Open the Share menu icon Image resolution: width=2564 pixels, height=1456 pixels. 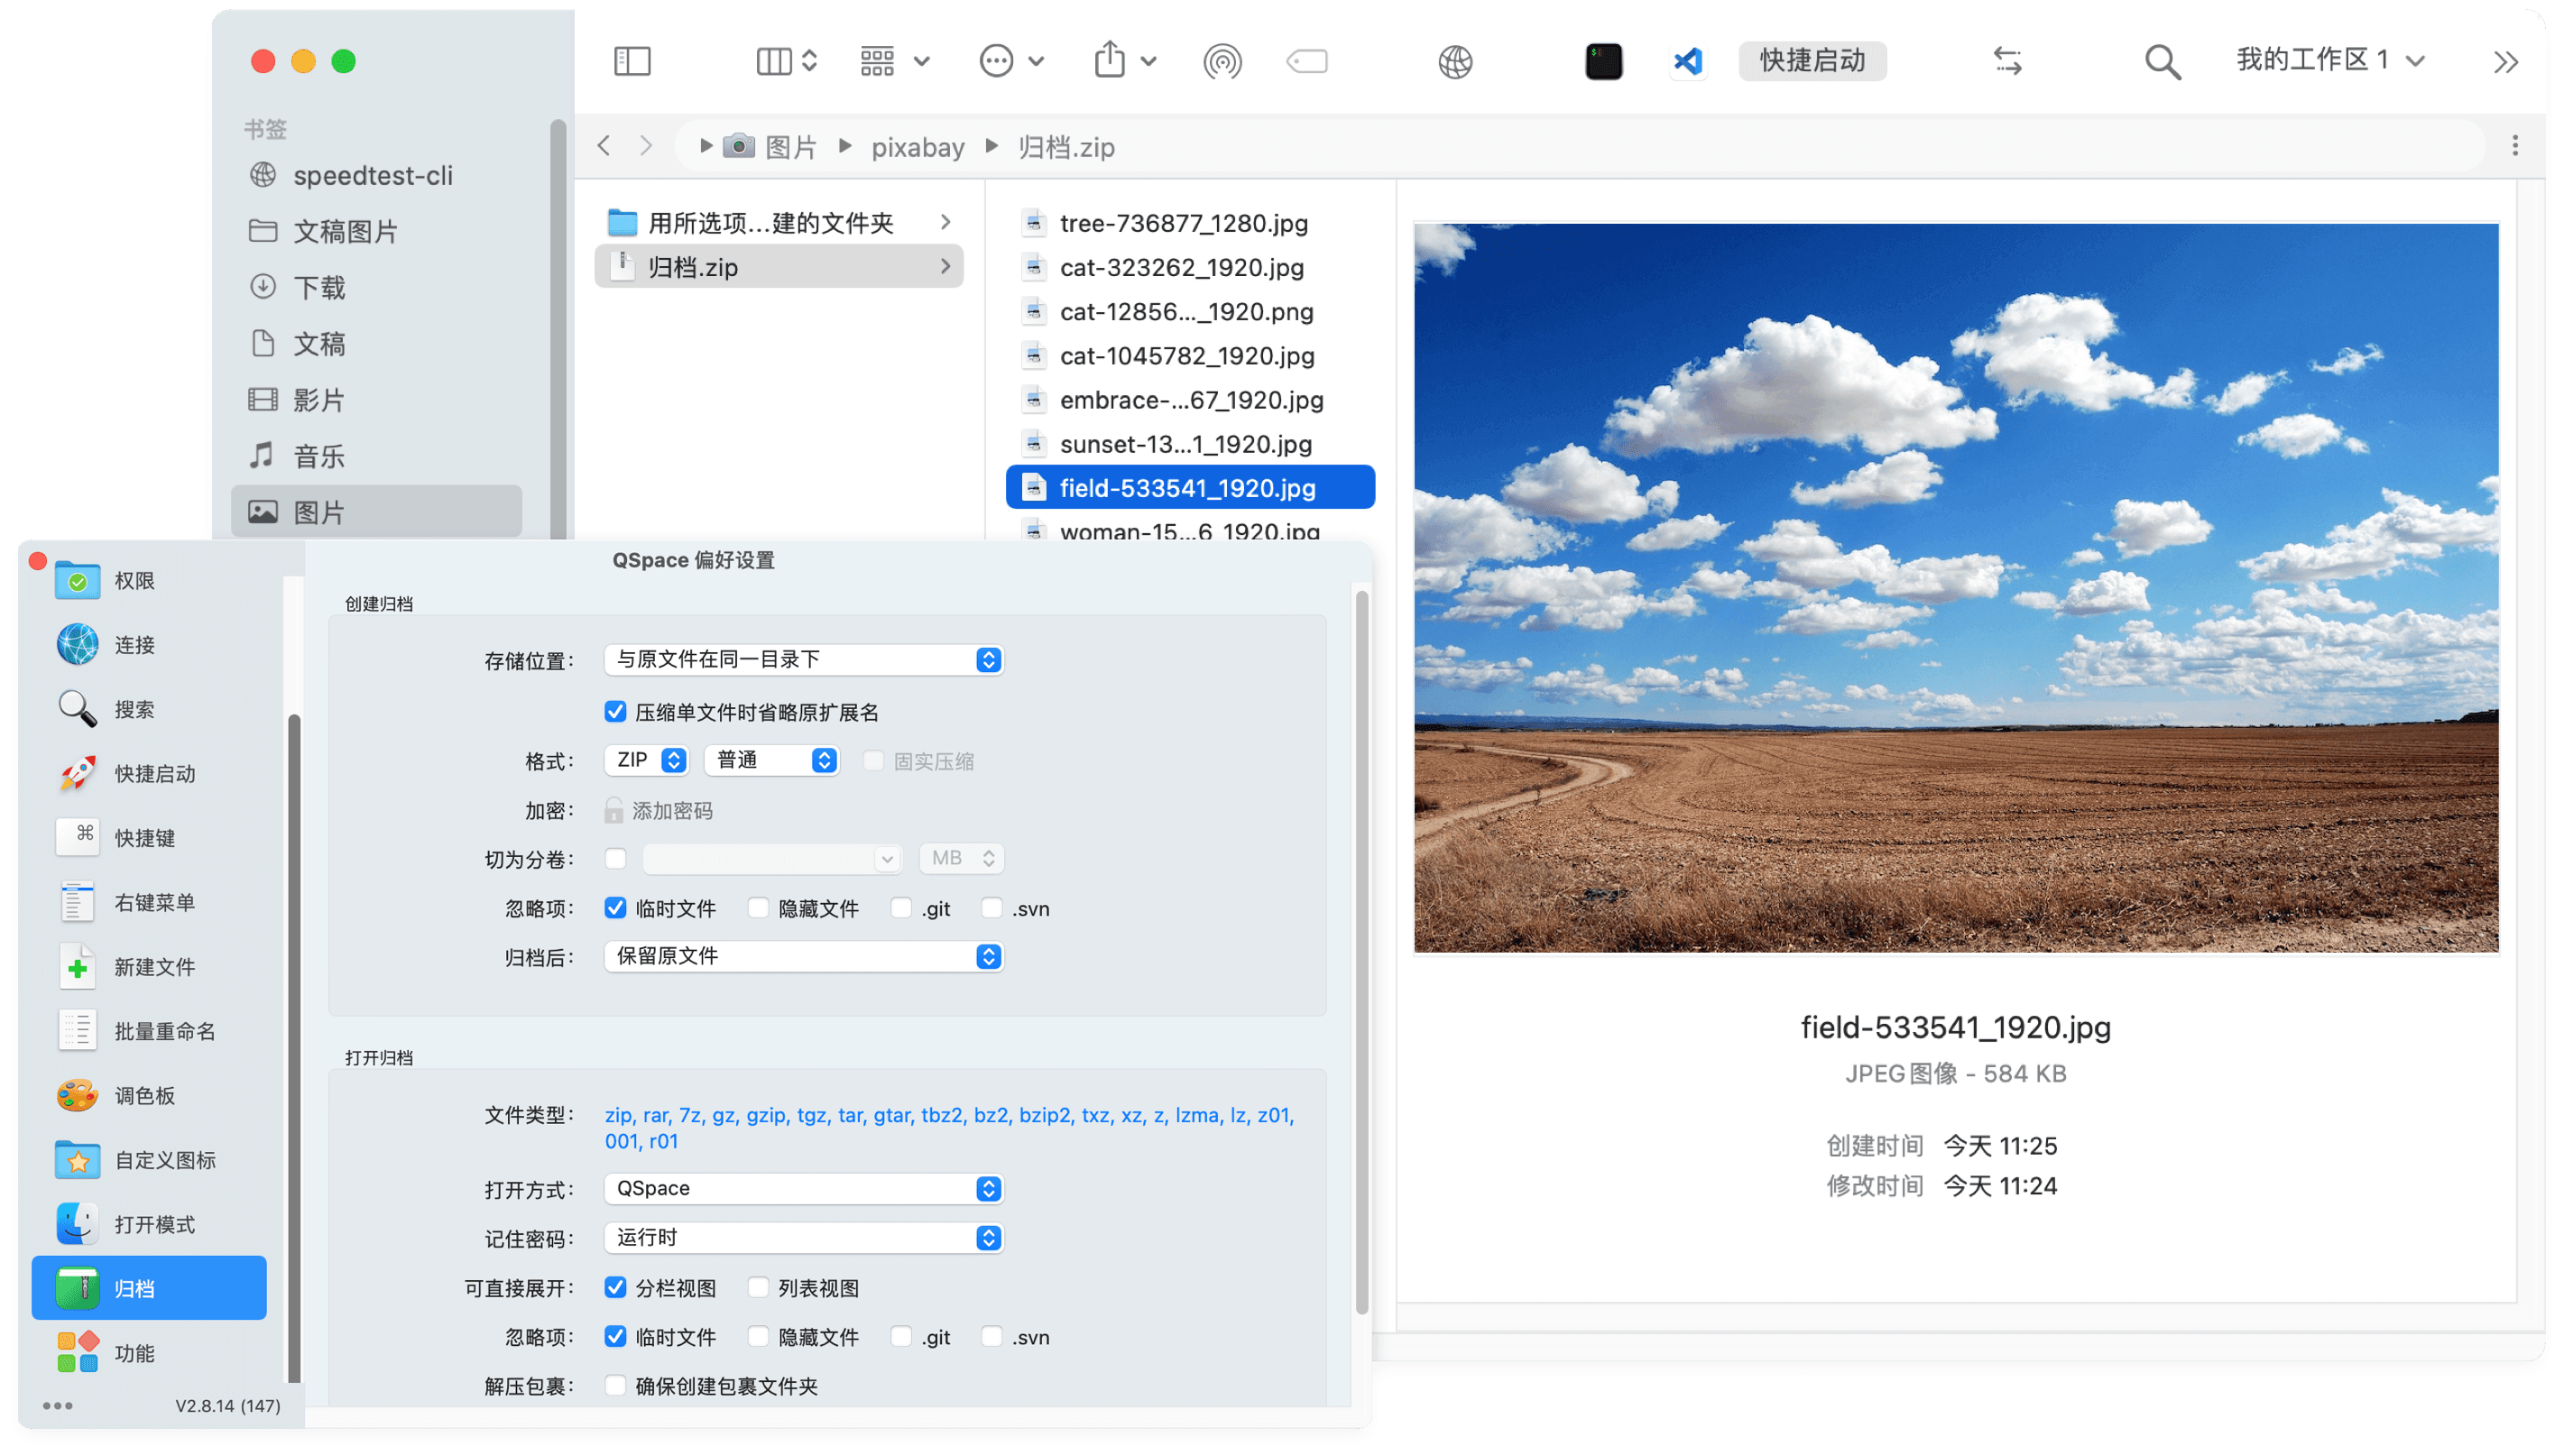coord(1109,60)
